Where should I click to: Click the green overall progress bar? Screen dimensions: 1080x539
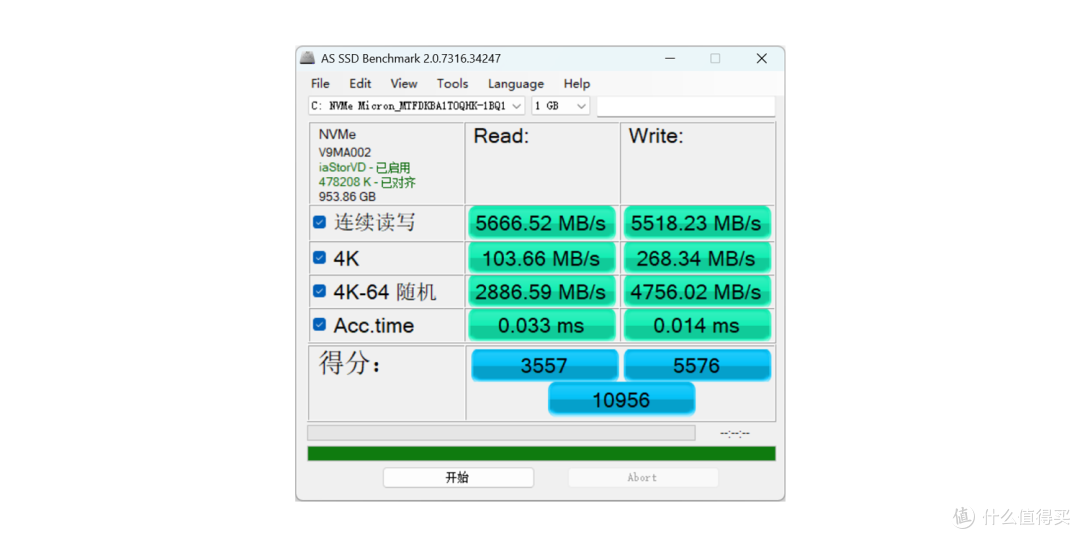541,453
